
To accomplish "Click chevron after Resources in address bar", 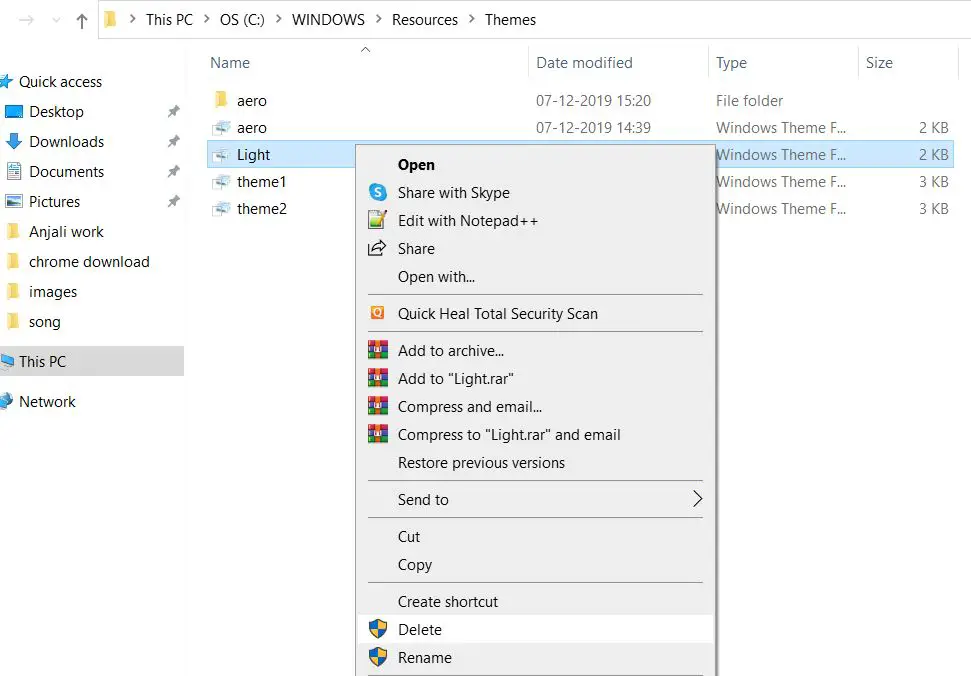I will pyautogui.click(x=472, y=20).
